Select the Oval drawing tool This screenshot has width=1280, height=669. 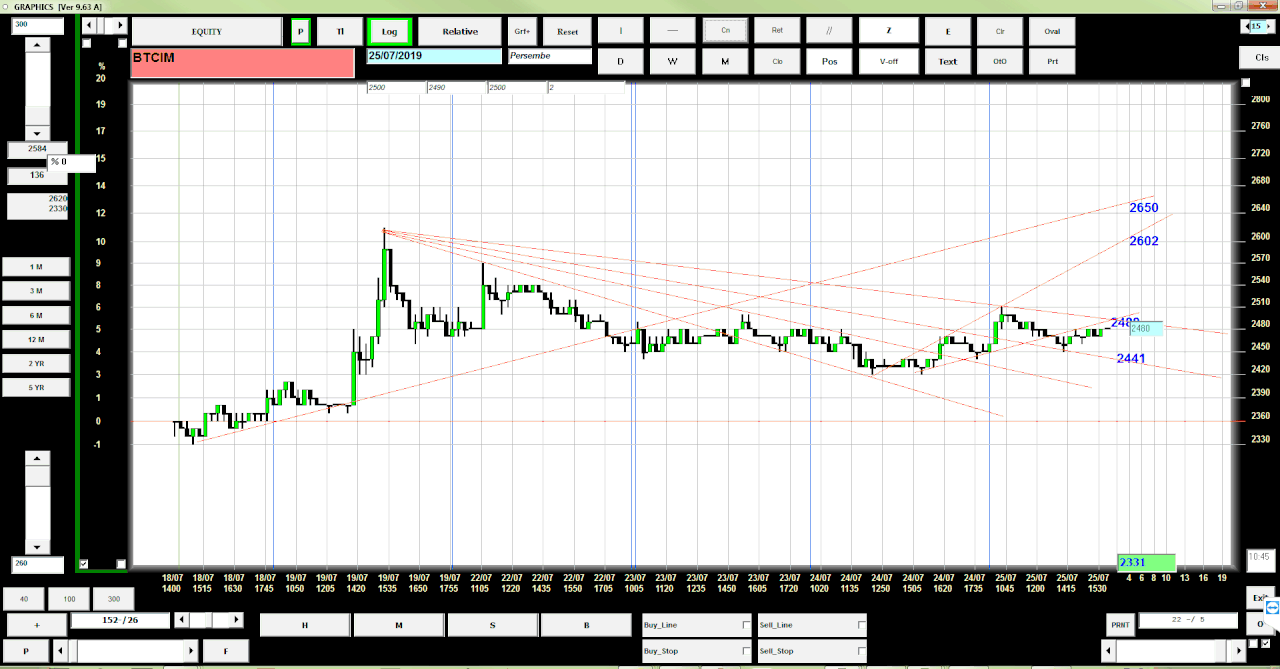(x=1052, y=31)
